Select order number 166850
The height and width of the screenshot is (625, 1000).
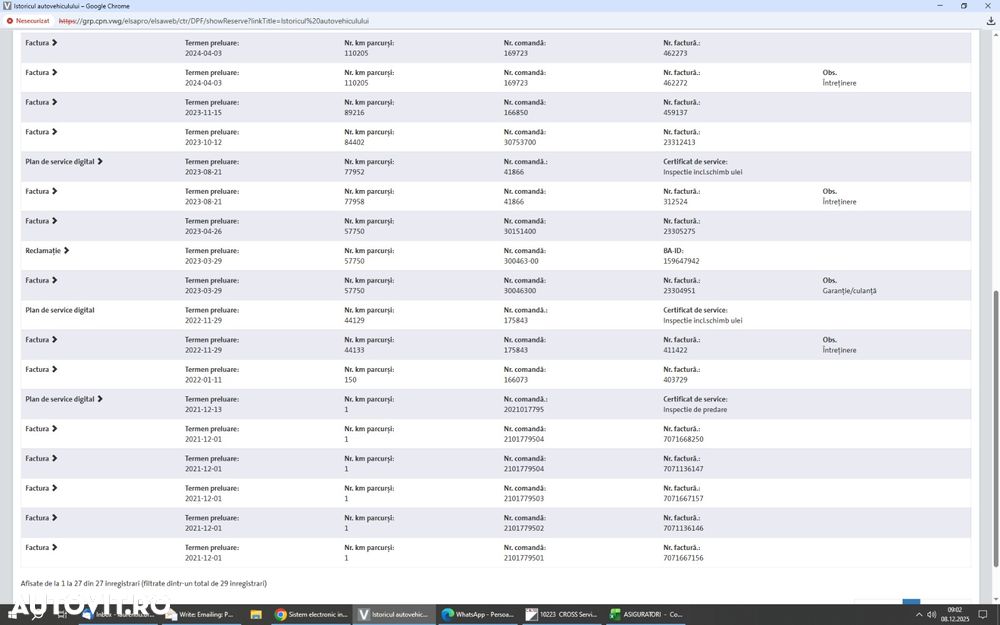tap(515, 112)
